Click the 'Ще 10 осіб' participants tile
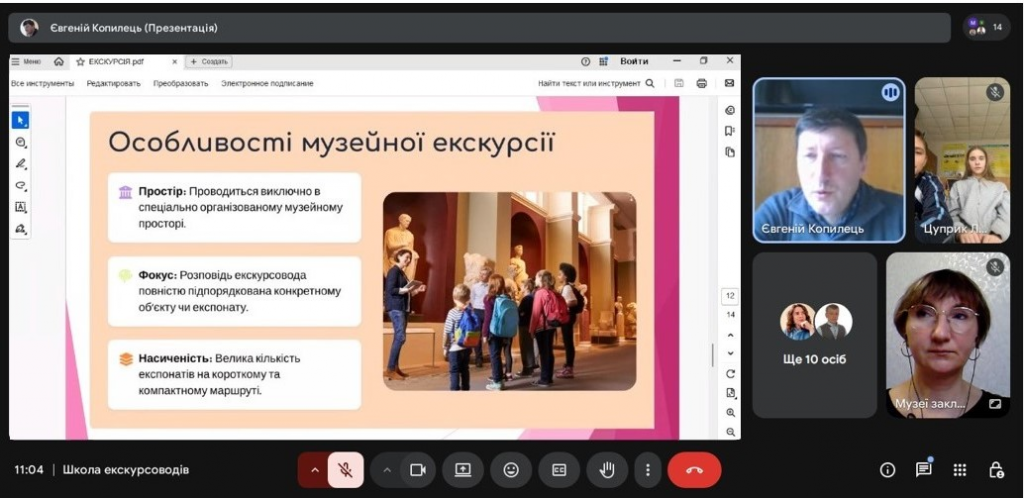 [814, 335]
